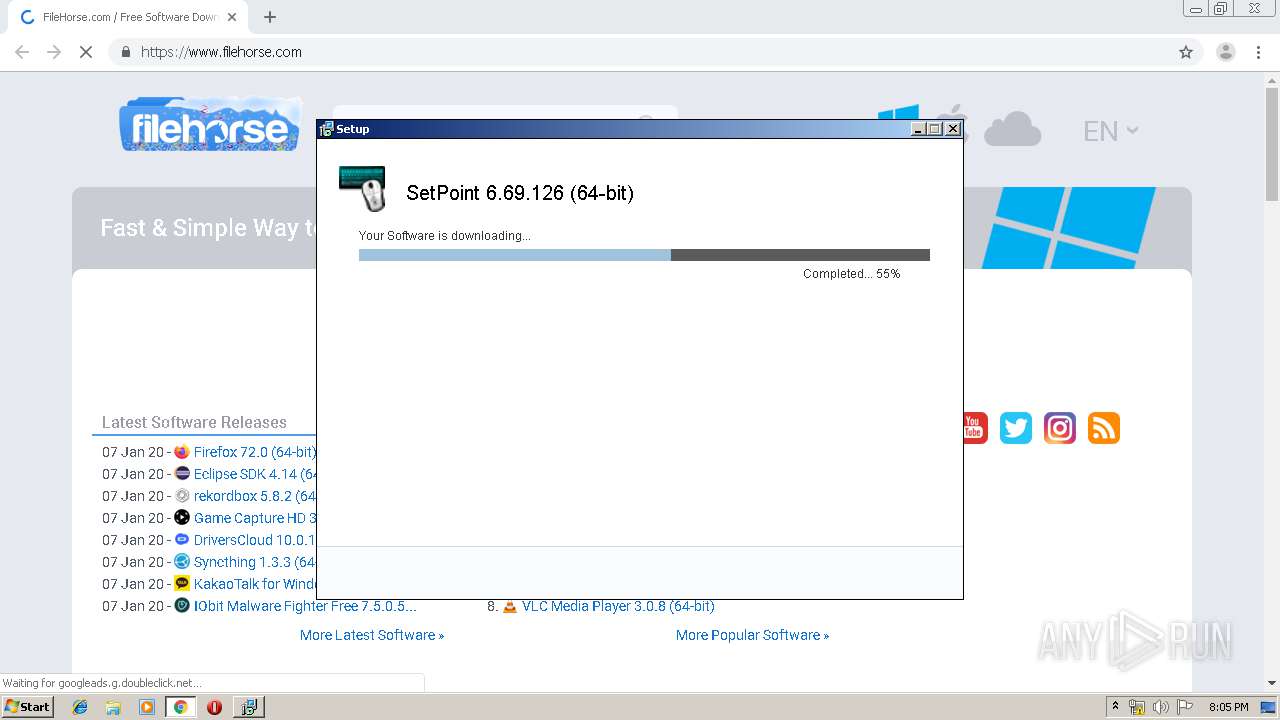Image resolution: width=1280 pixels, height=720 pixels.
Task: Open Internet Explorer from the taskbar
Action: click(x=80, y=707)
